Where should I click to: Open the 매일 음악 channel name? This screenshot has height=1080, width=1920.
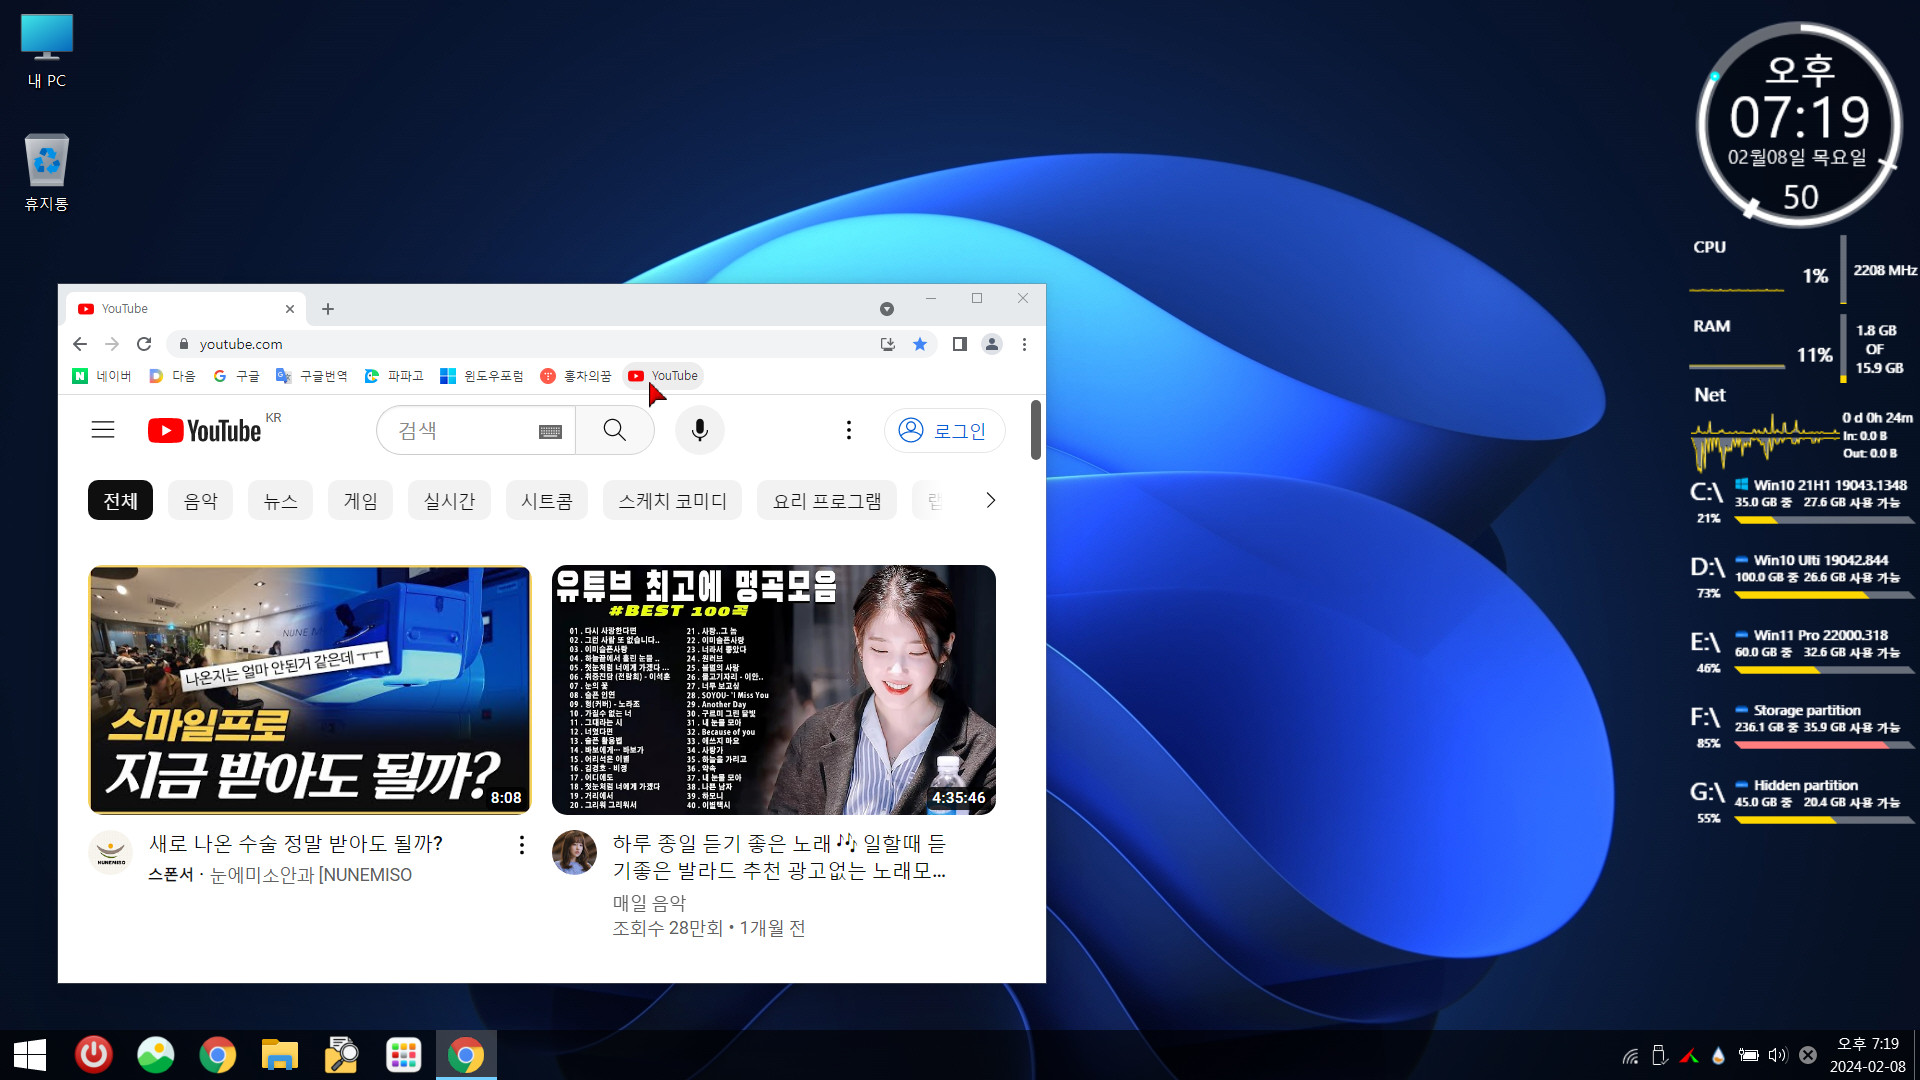coord(649,903)
